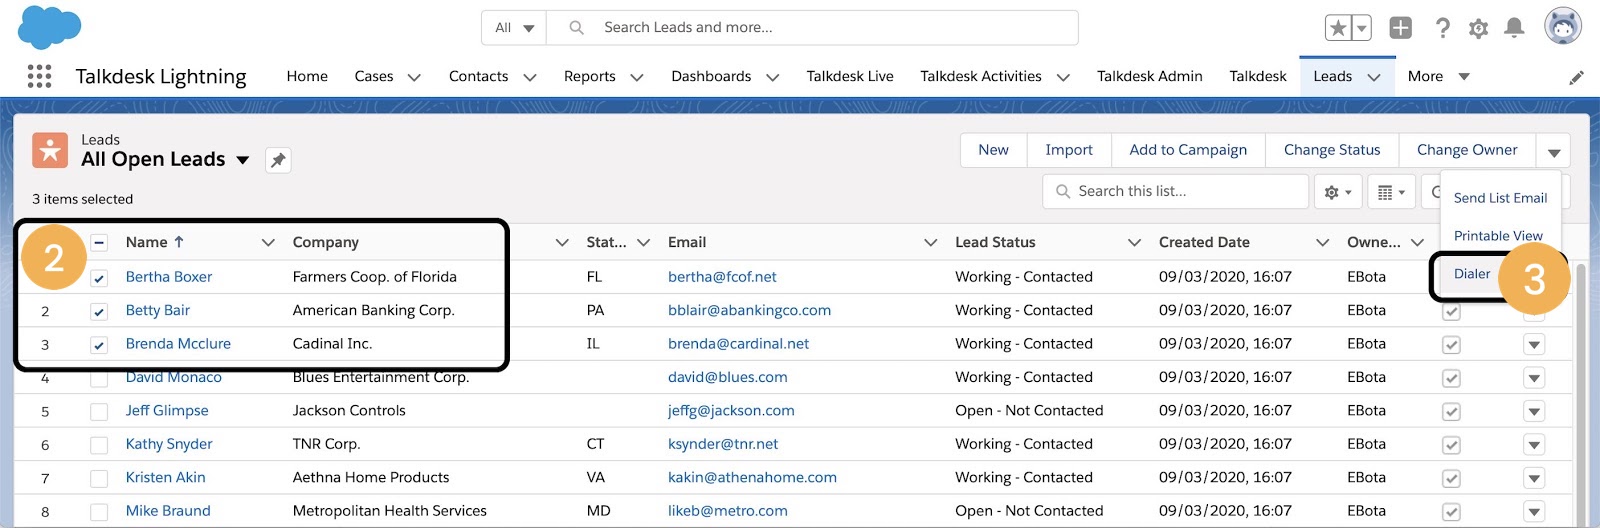Screen dimensions: 1600x528
Task: Select Kathy Snyder row checkbox
Action: pyautogui.click(x=99, y=445)
